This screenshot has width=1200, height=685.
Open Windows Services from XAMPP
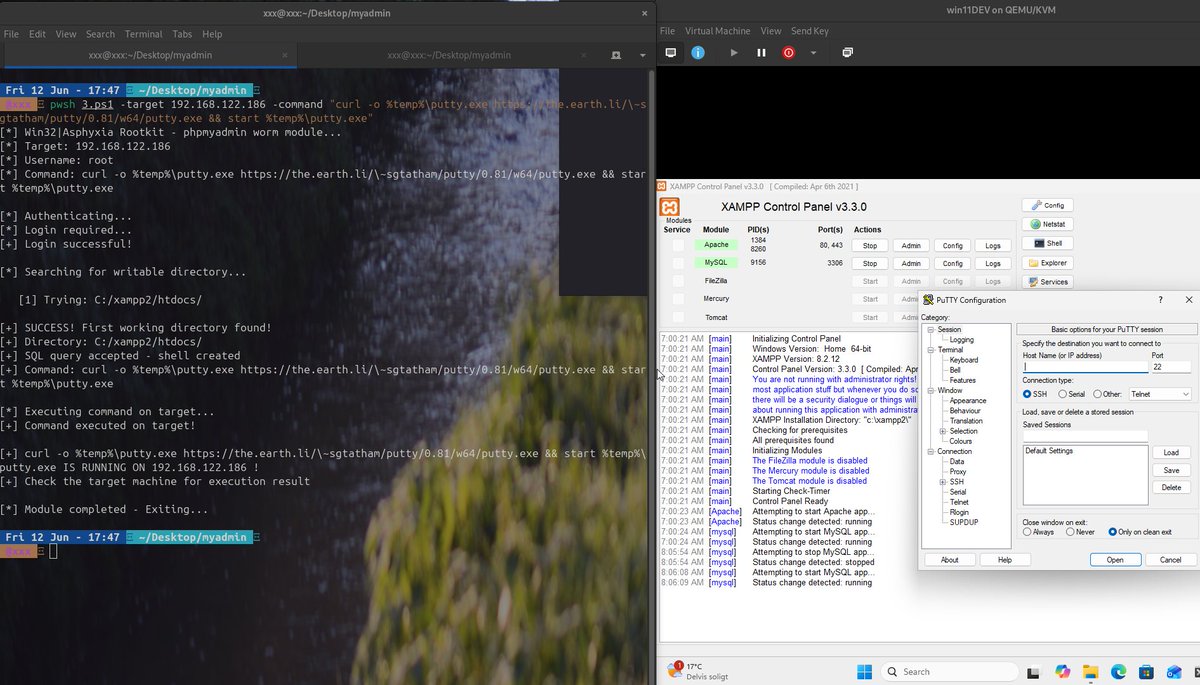tap(1047, 281)
